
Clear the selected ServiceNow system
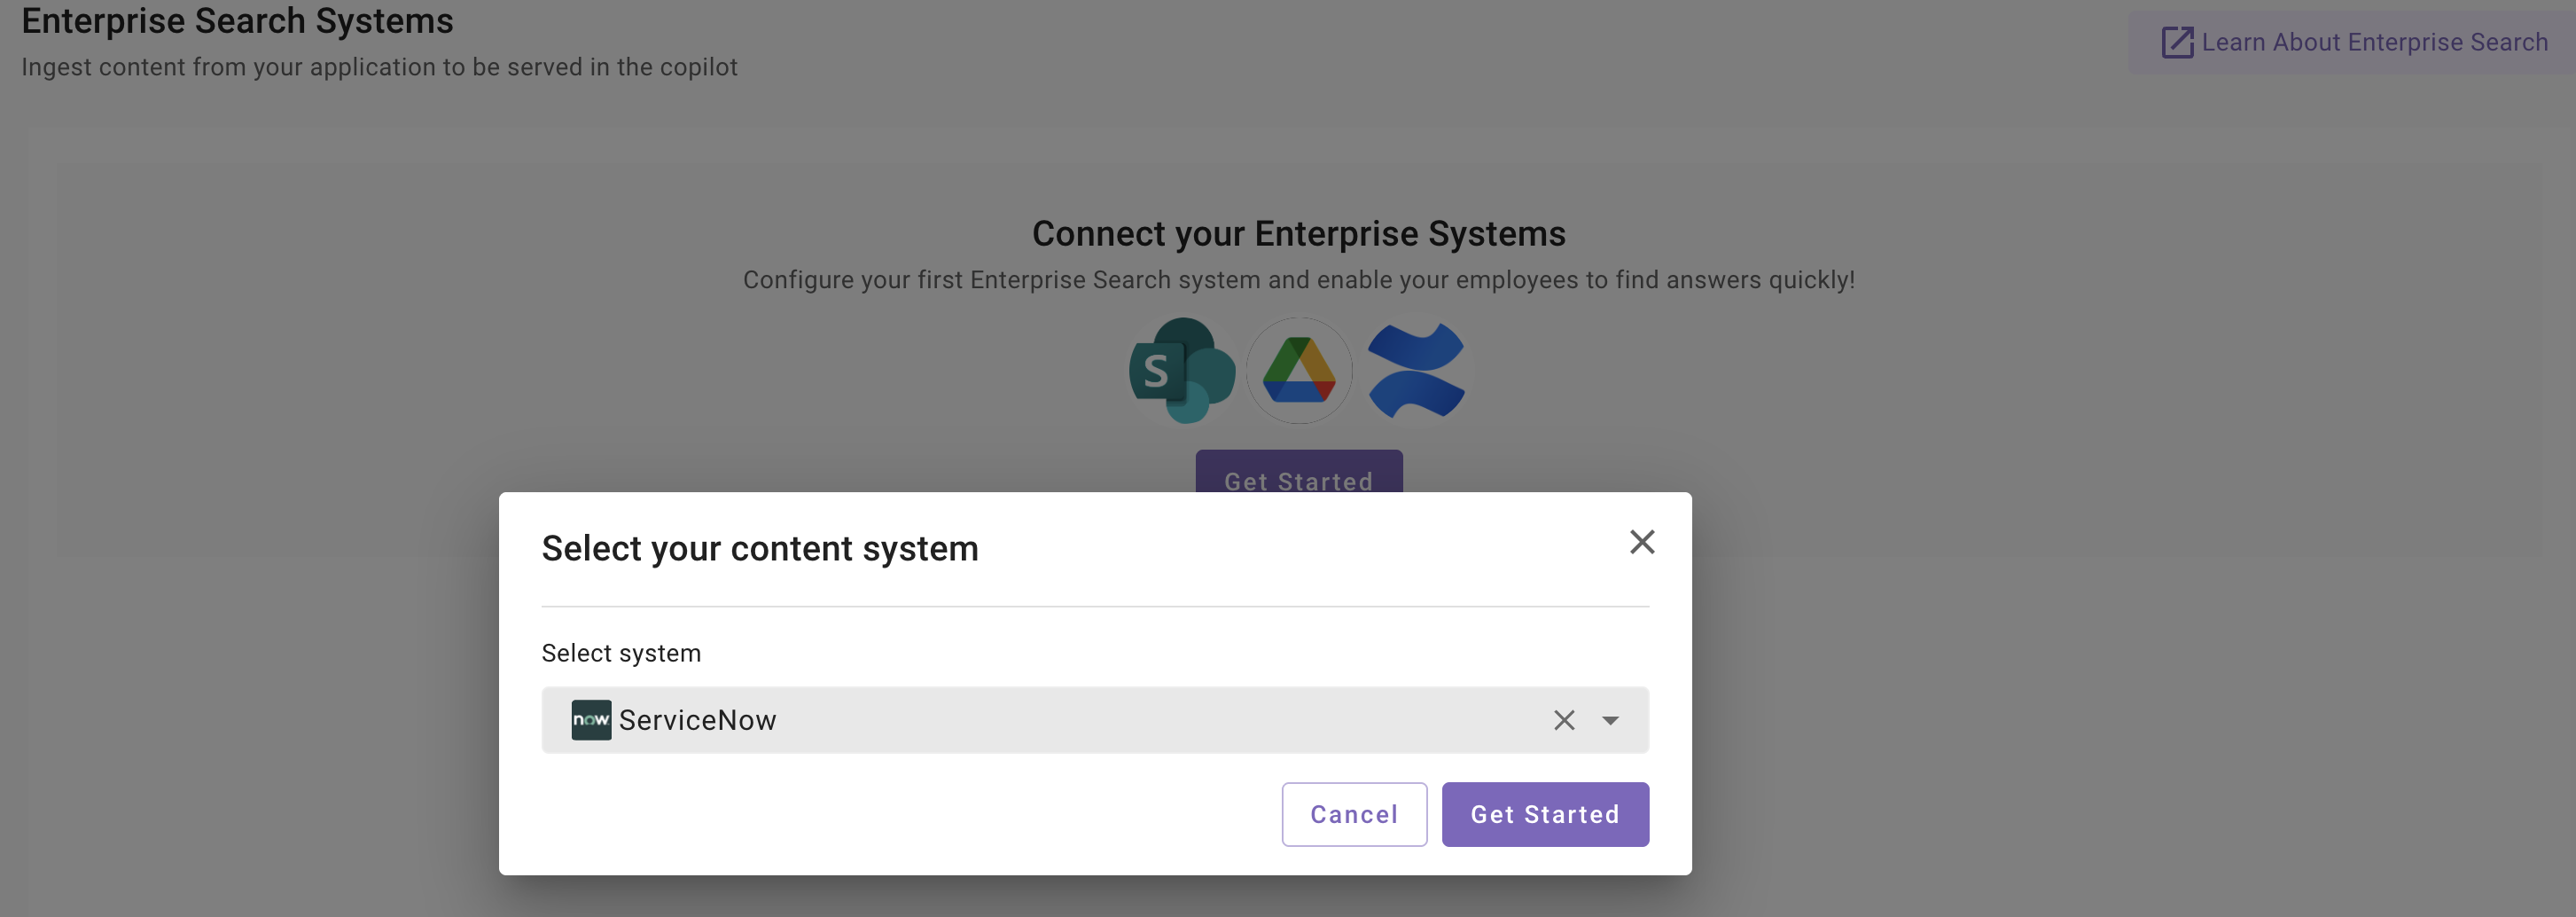[x=1564, y=720]
